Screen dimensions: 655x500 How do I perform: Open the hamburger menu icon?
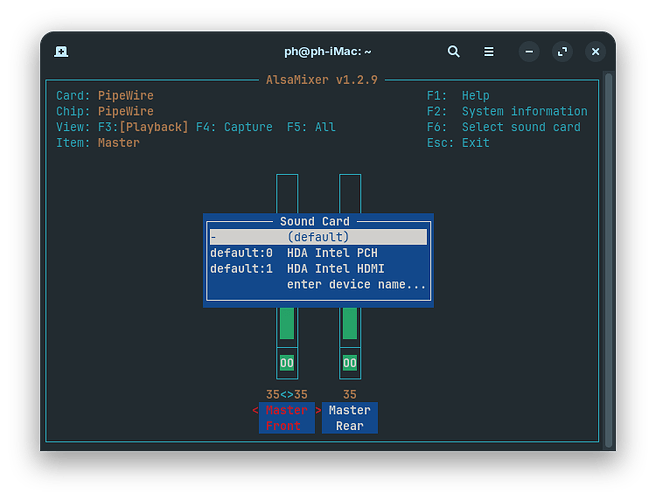[489, 51]
